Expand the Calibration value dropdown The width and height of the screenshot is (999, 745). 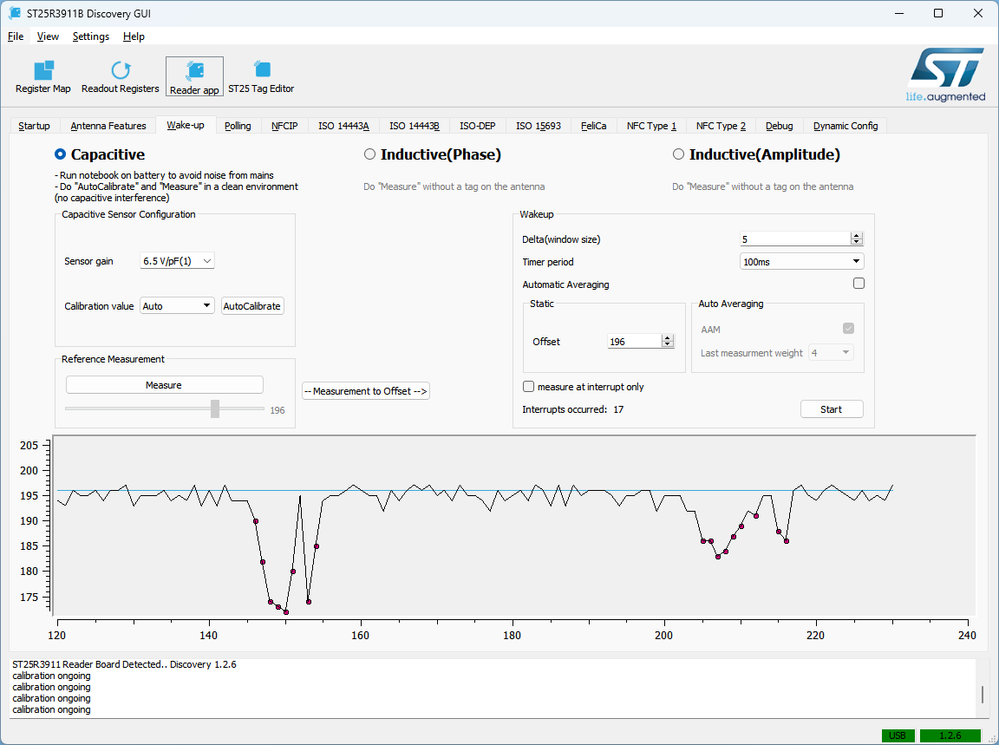pos(177,306)
